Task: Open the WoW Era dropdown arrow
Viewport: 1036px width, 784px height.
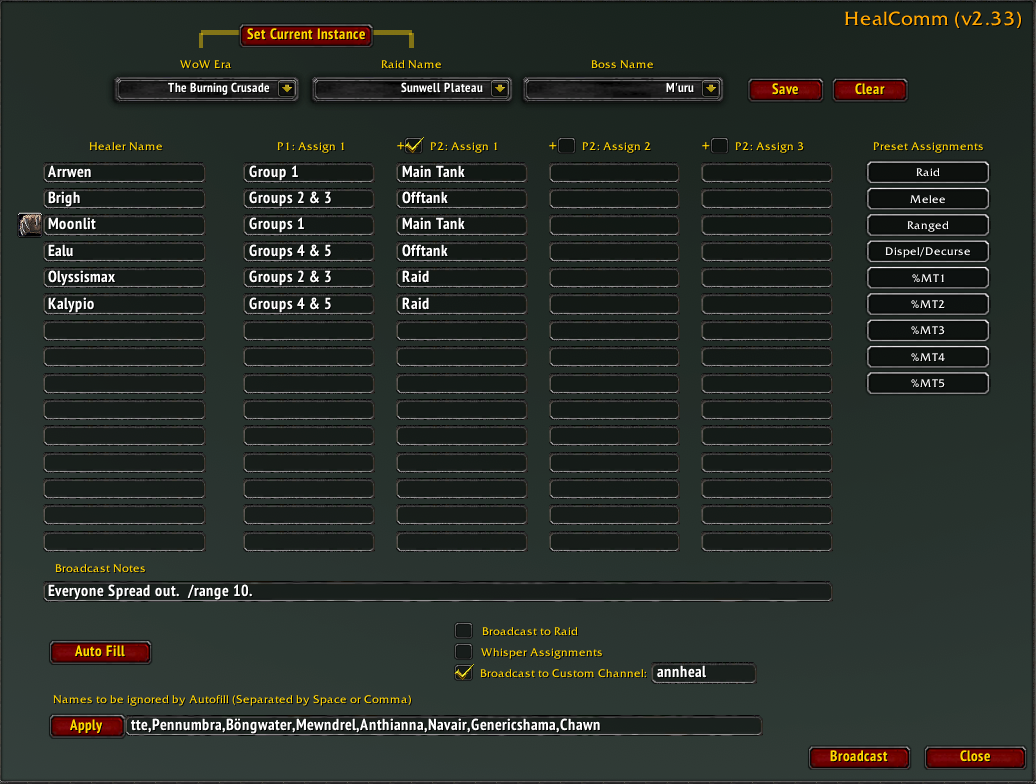Action: point(287,89)
